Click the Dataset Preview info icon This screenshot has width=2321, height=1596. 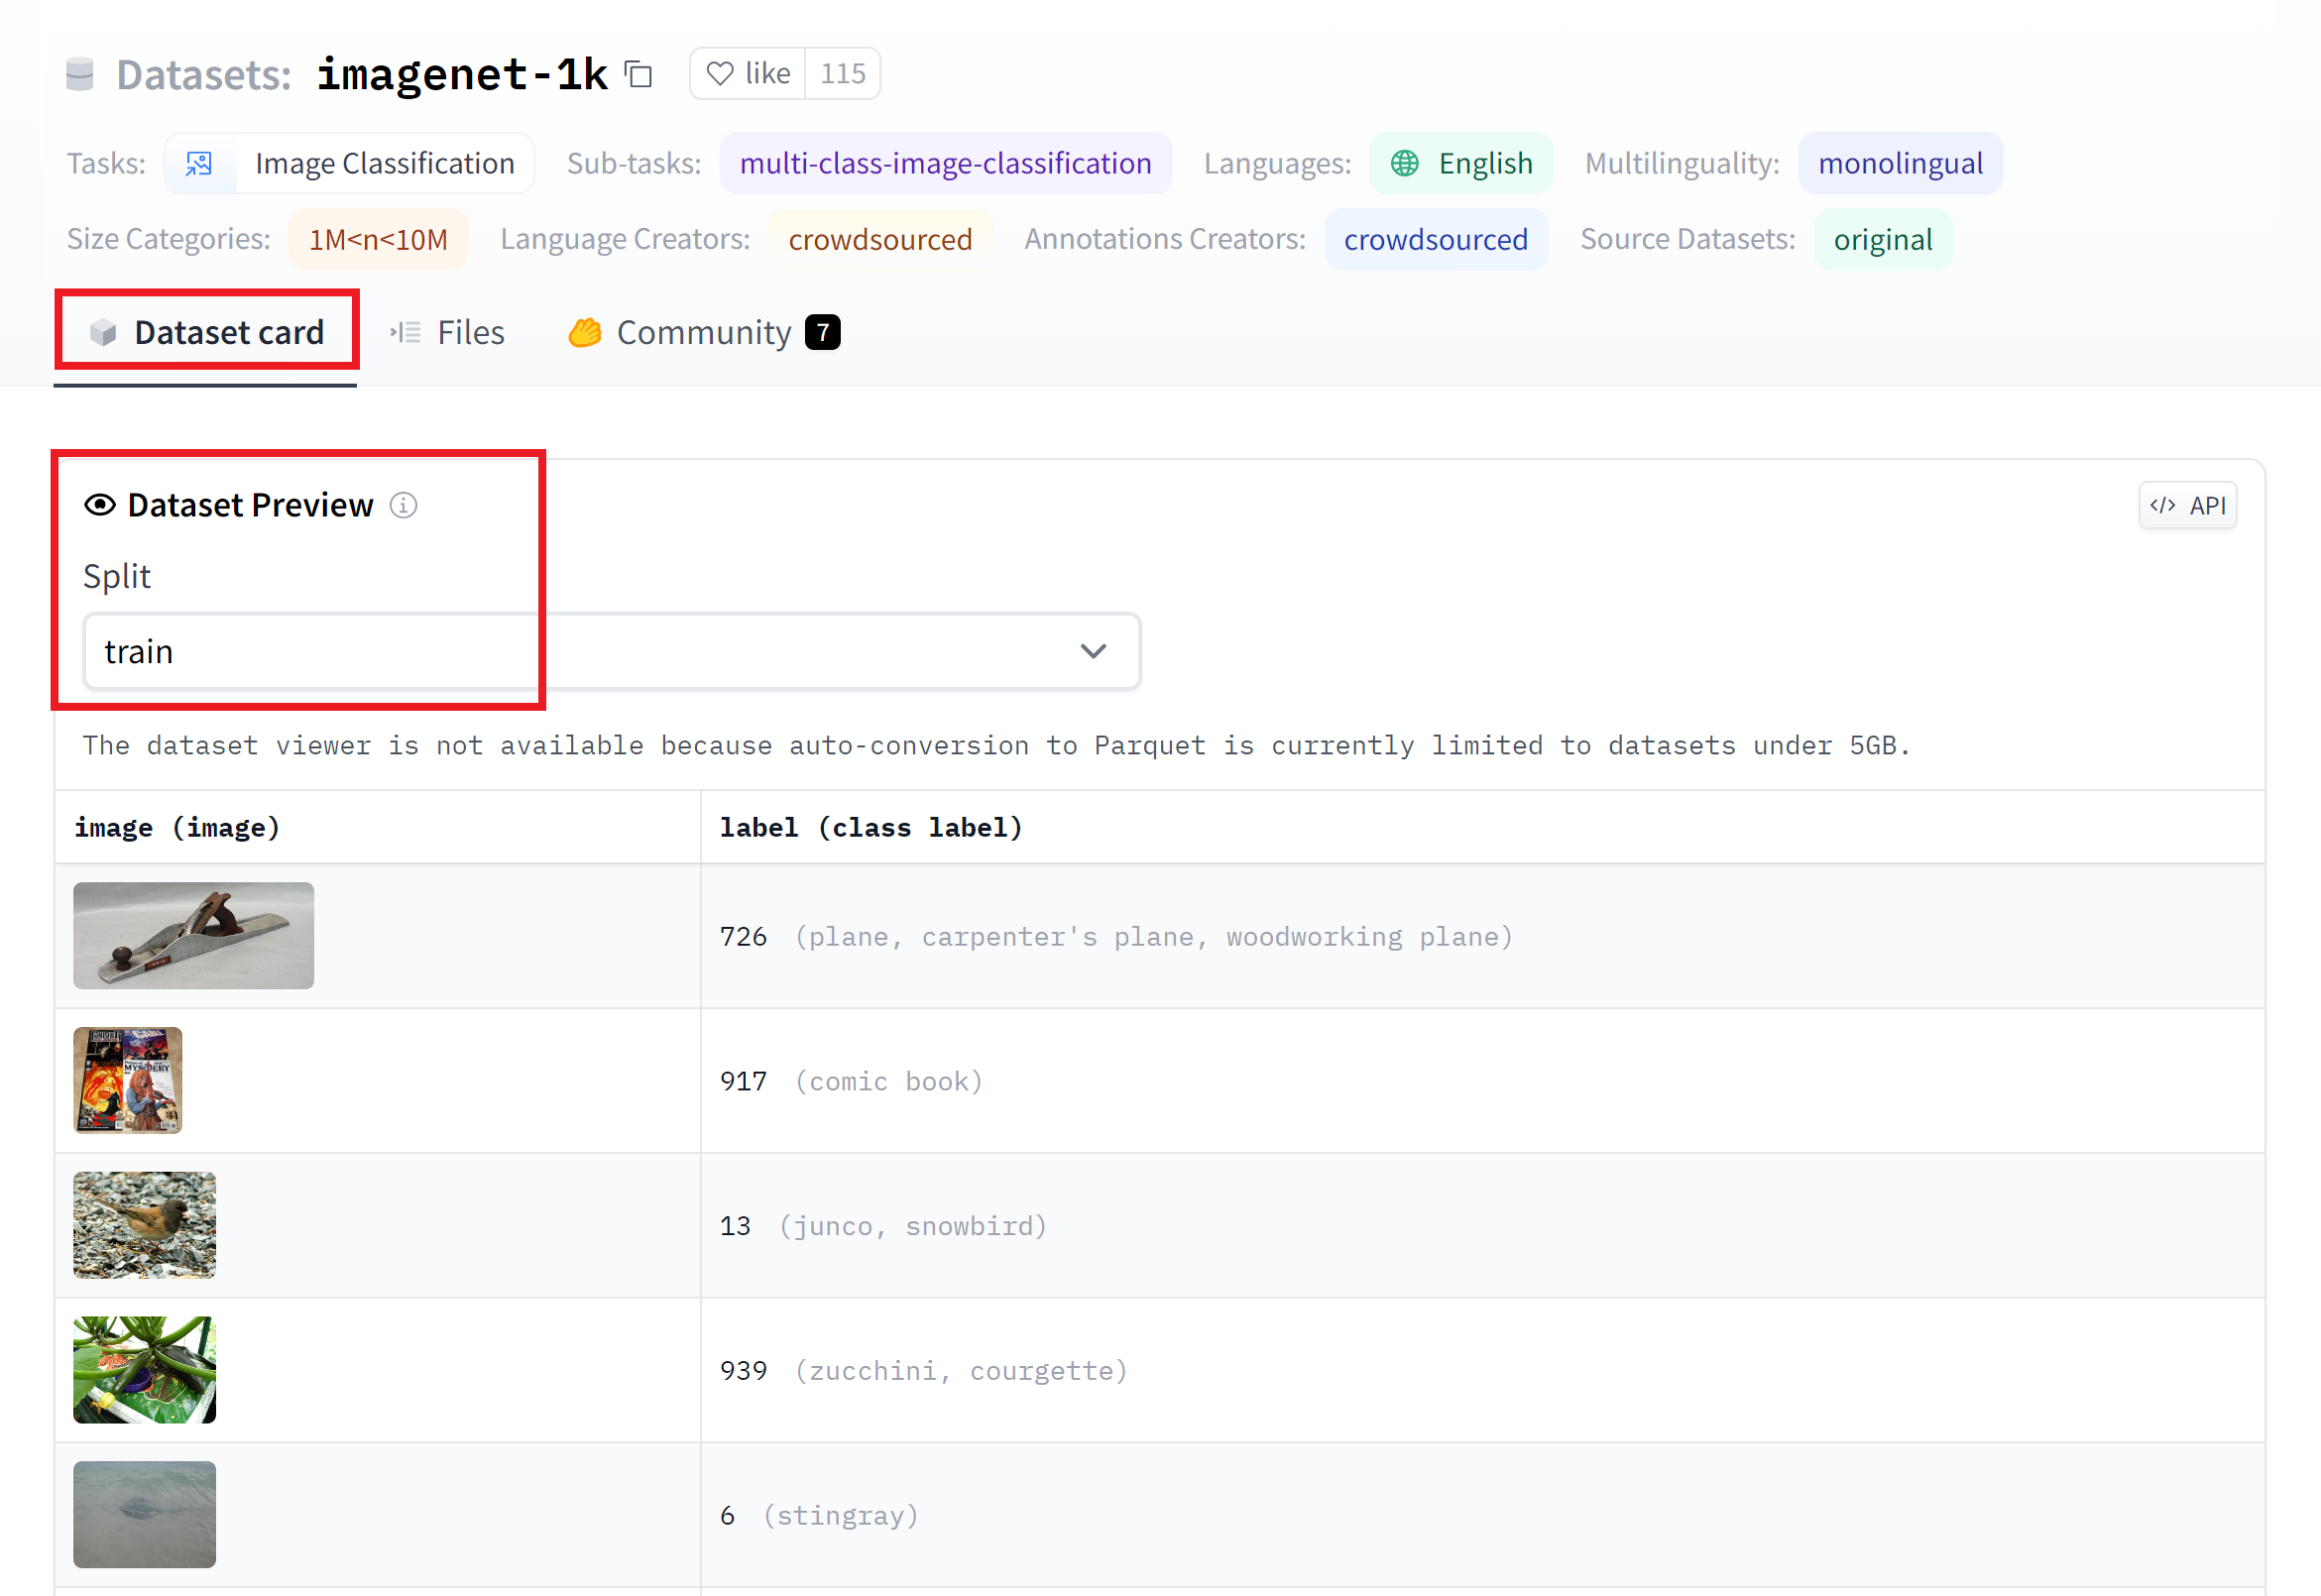pyautogui.click(x=403, y=505)
